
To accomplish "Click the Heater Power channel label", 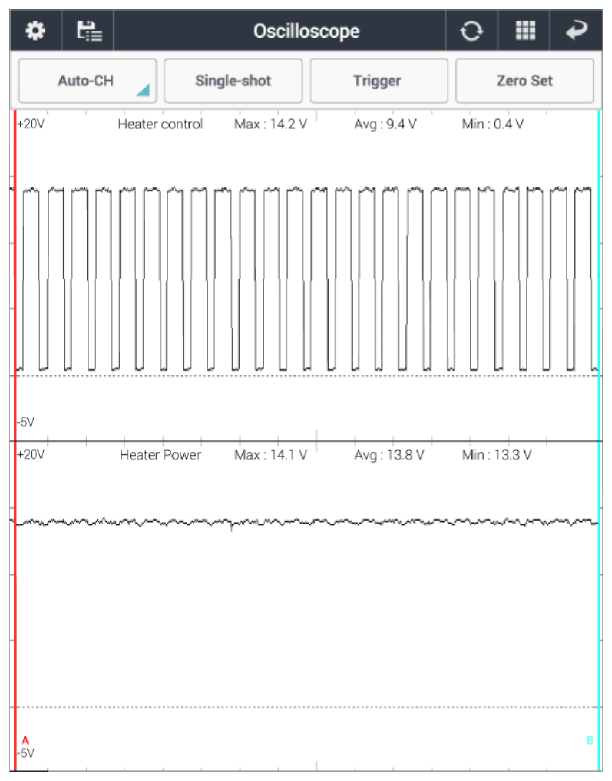I will point(160,455).
